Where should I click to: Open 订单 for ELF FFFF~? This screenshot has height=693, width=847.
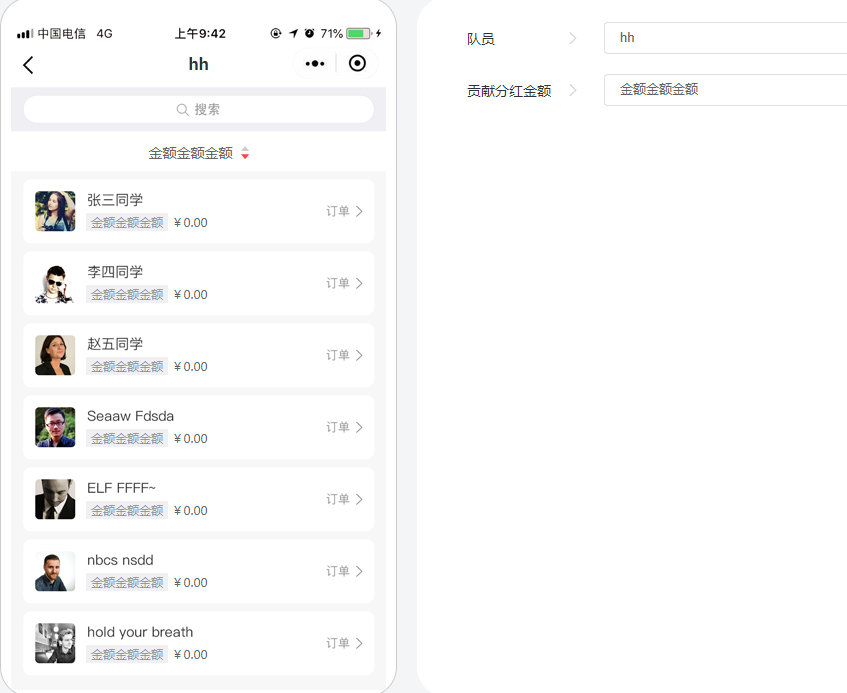pos(344,499)
